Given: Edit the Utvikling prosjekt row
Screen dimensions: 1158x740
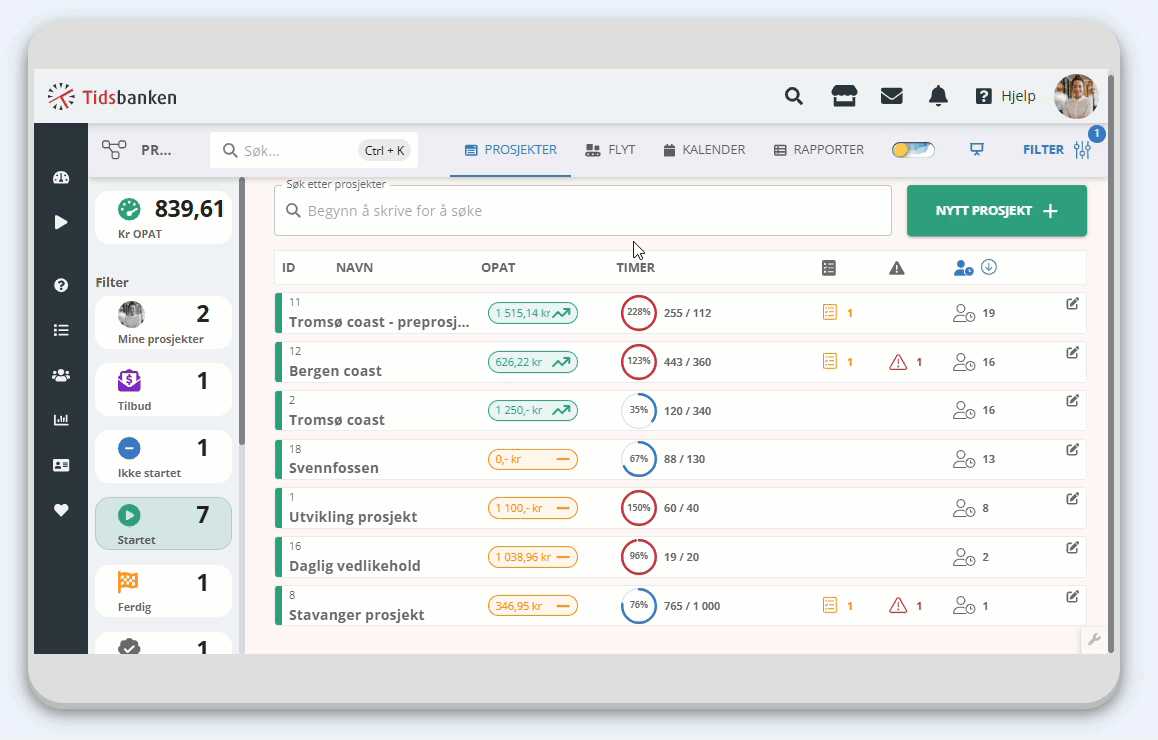Looking at the screenshot, I should tap(1072, 499).
